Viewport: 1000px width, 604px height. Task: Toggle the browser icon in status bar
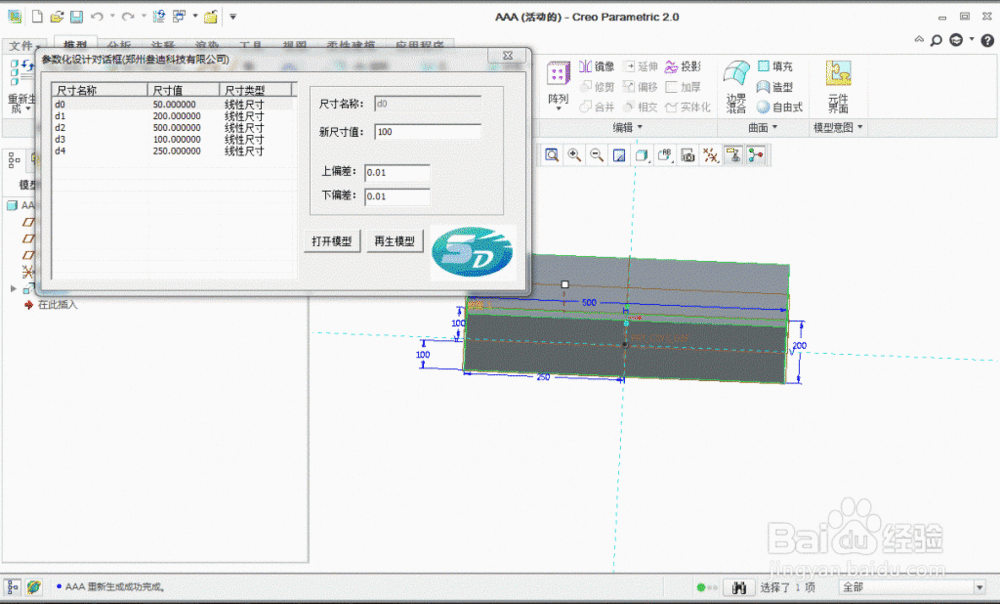pos(34,587)
